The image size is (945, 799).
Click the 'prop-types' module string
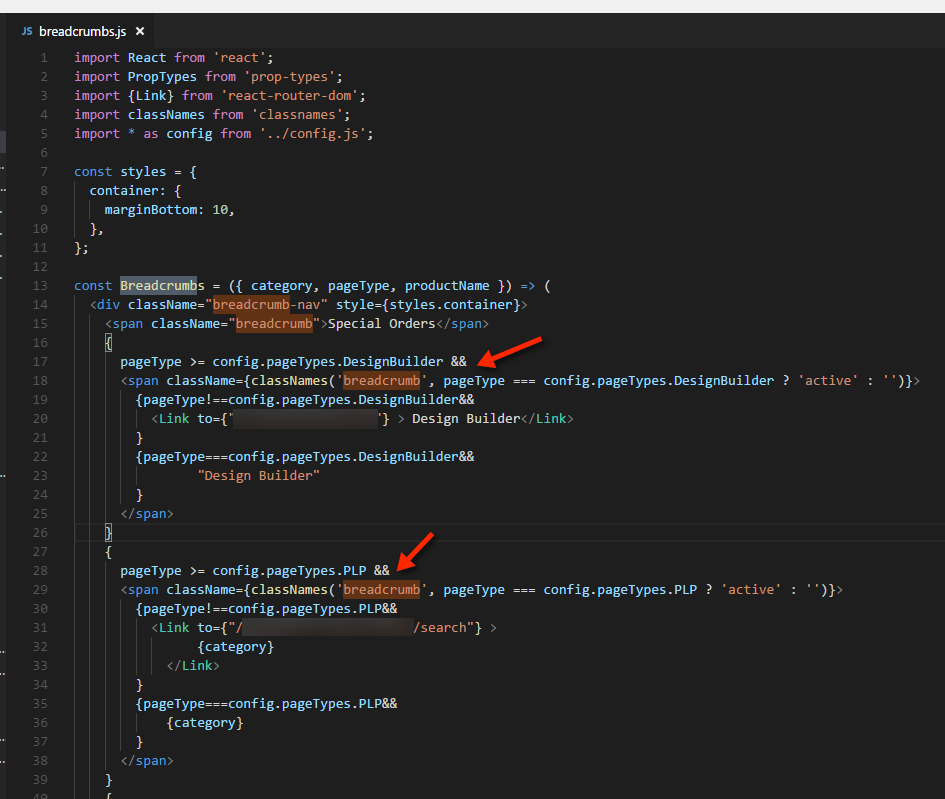click(x=290, y=77)
